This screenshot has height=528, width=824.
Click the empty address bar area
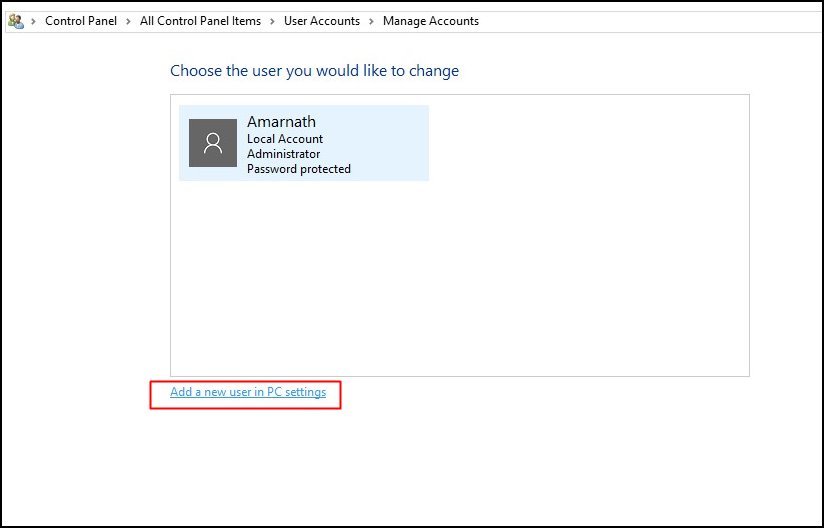pos(646,21)
